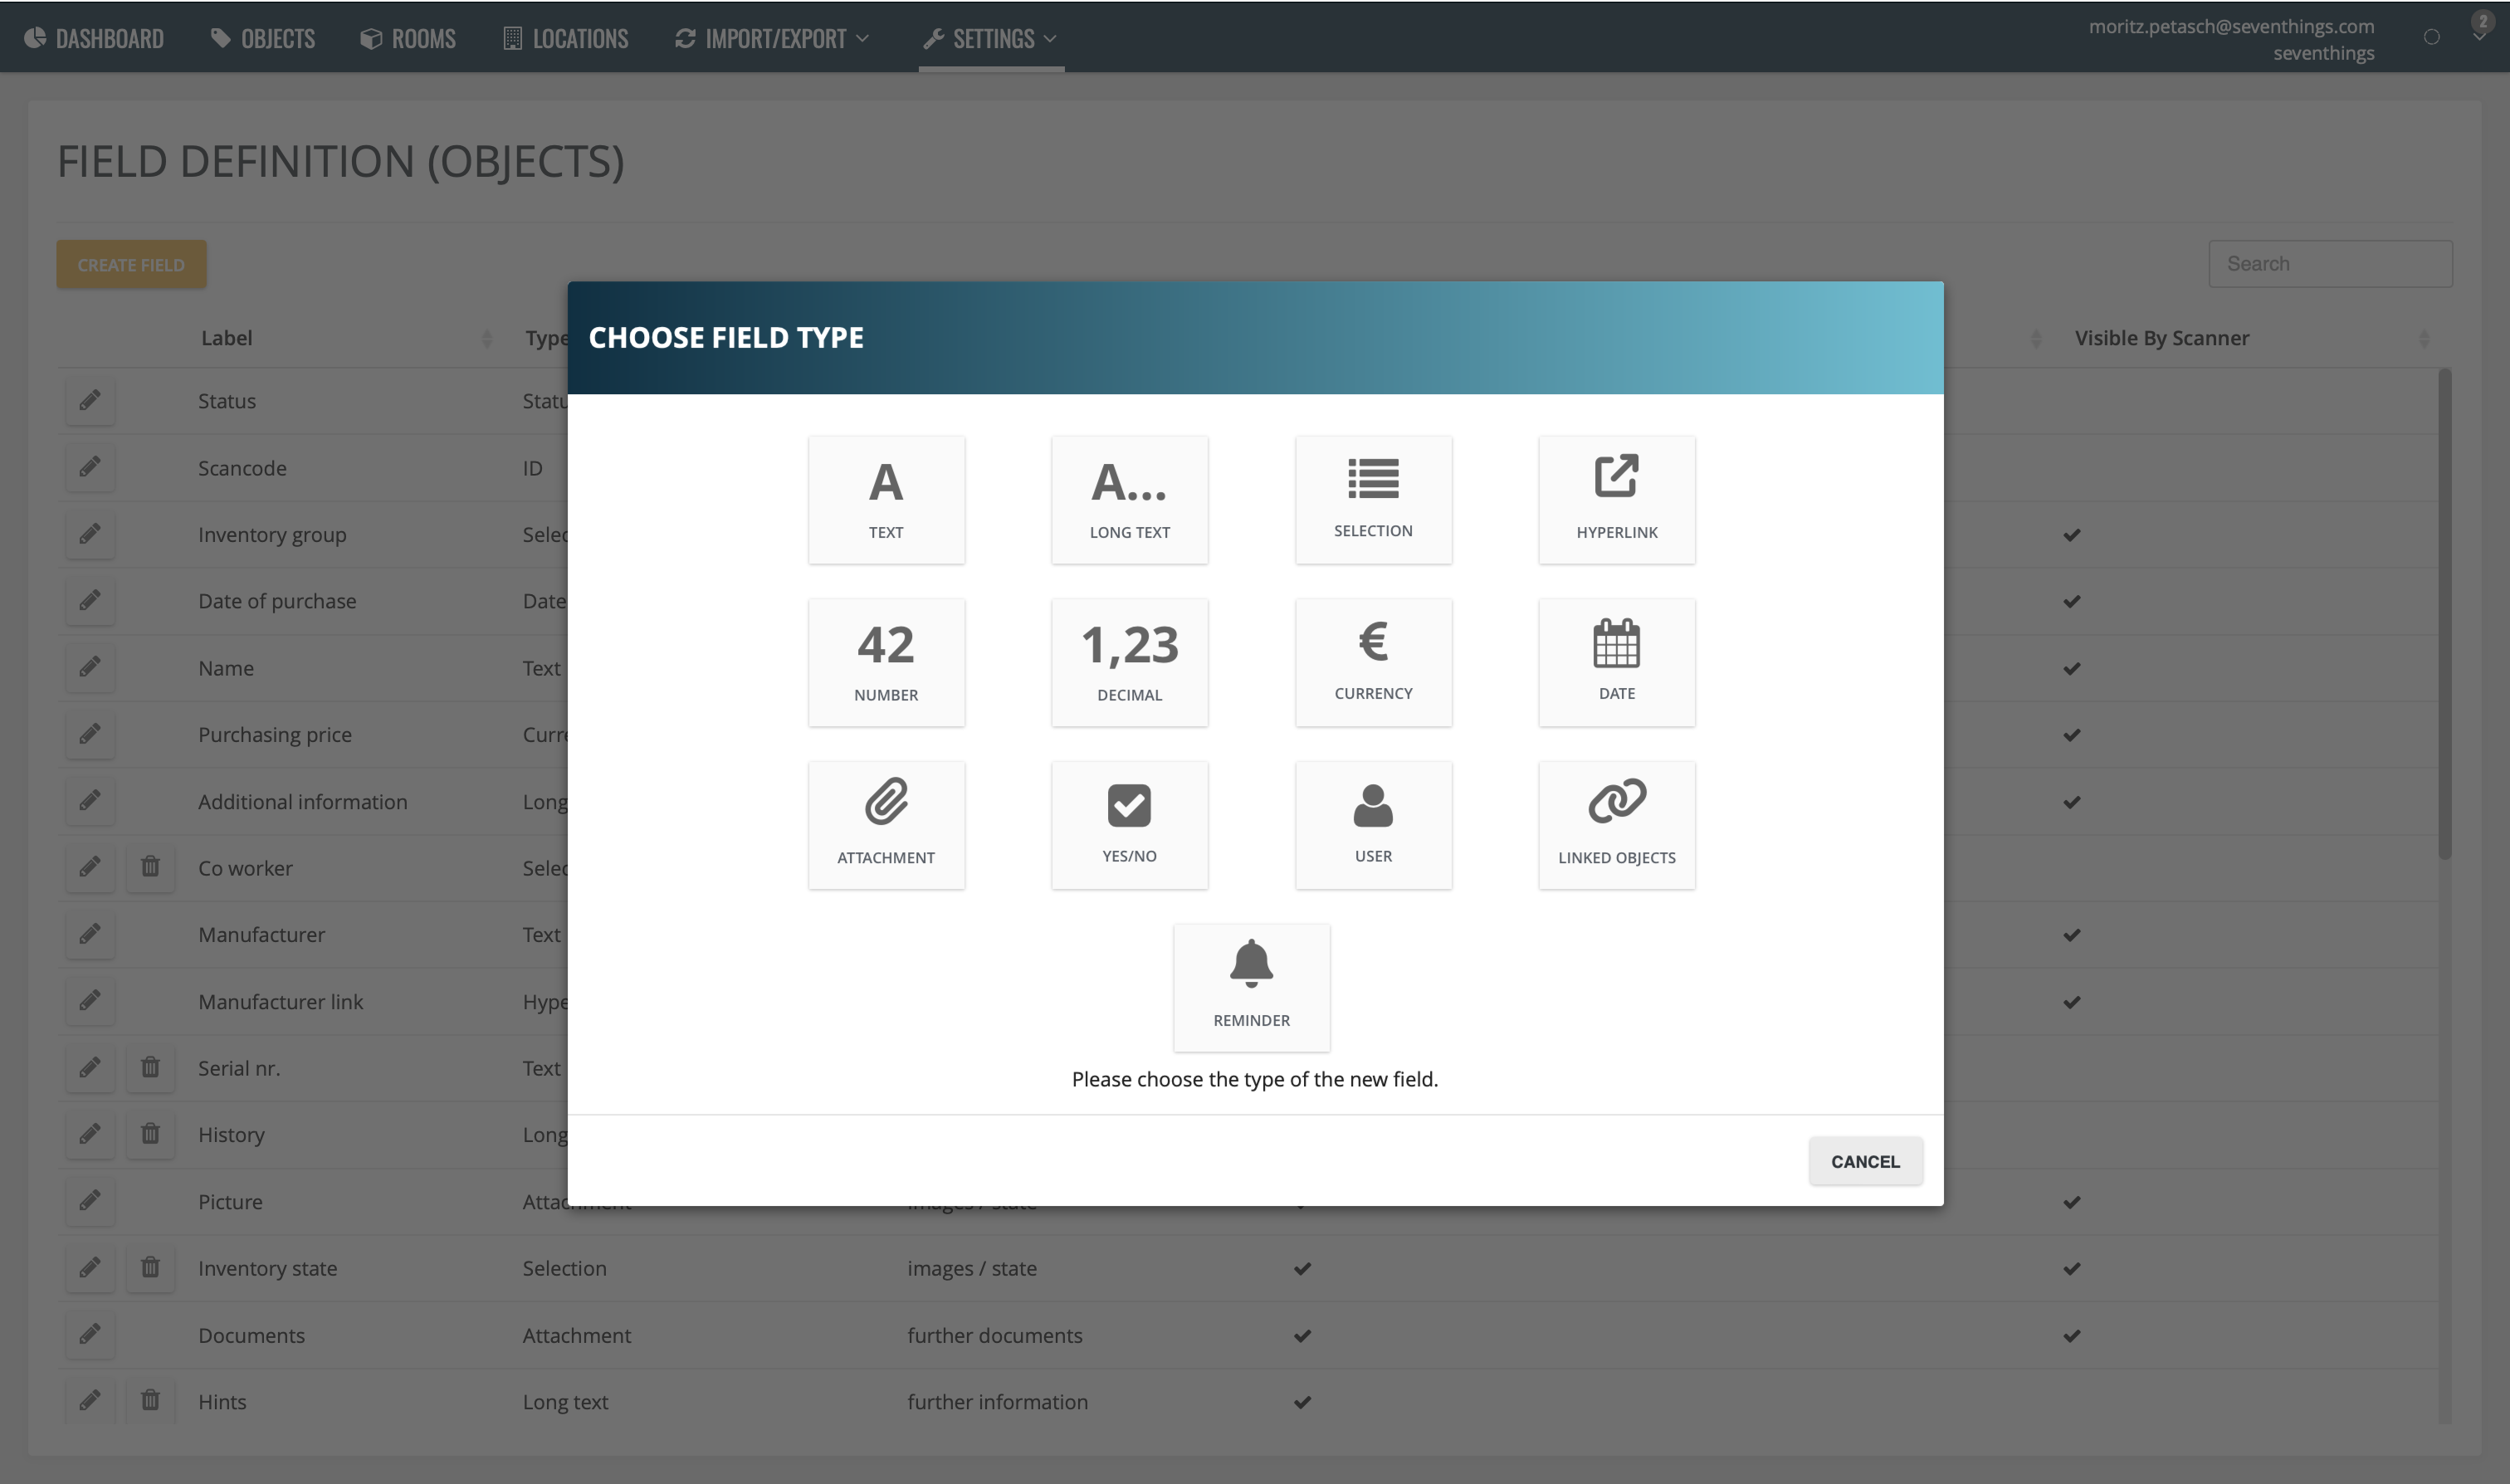Edit the Hints field
Viewport: 2510px width, 1484px height.
90,1401
